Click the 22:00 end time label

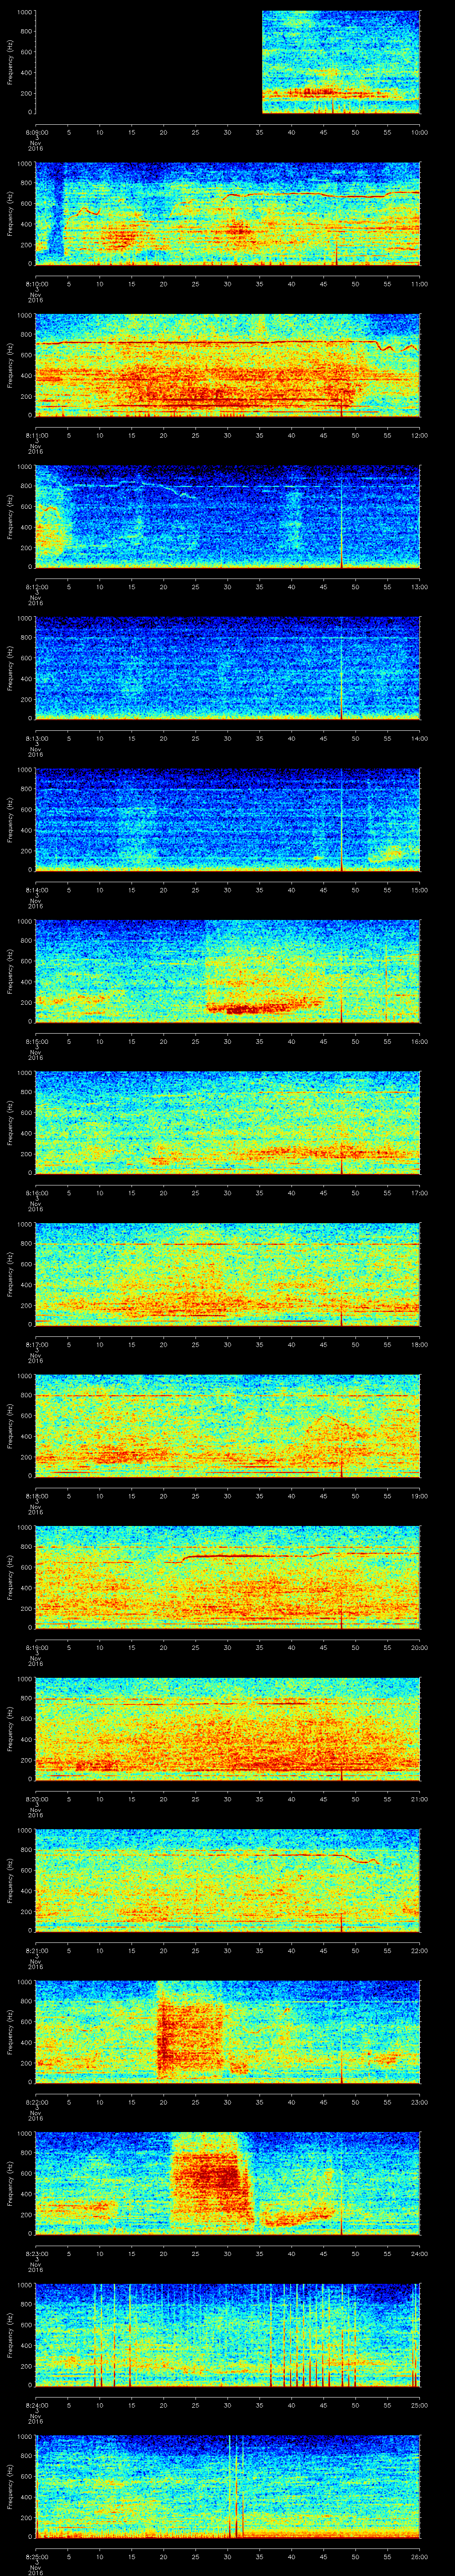coord(420,1950)
